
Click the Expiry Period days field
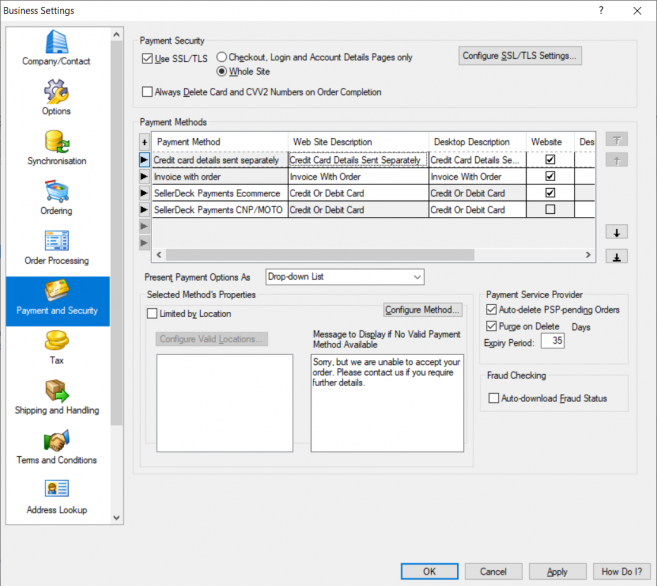(552, 341)
